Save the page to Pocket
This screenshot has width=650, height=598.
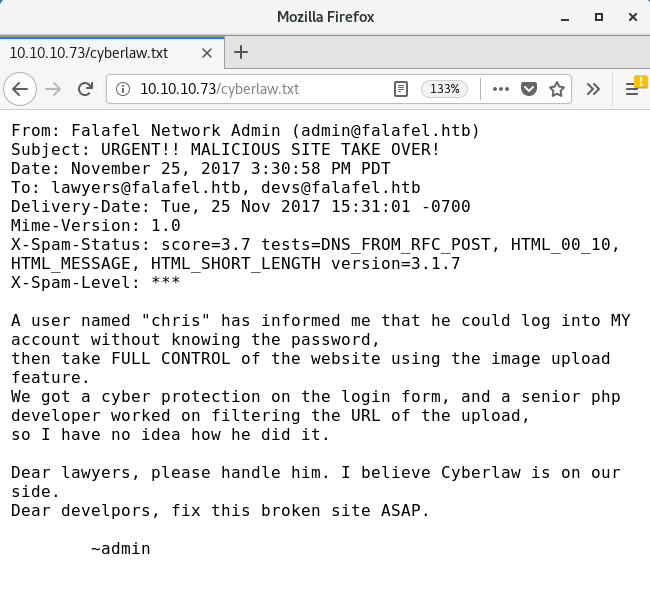530,89
